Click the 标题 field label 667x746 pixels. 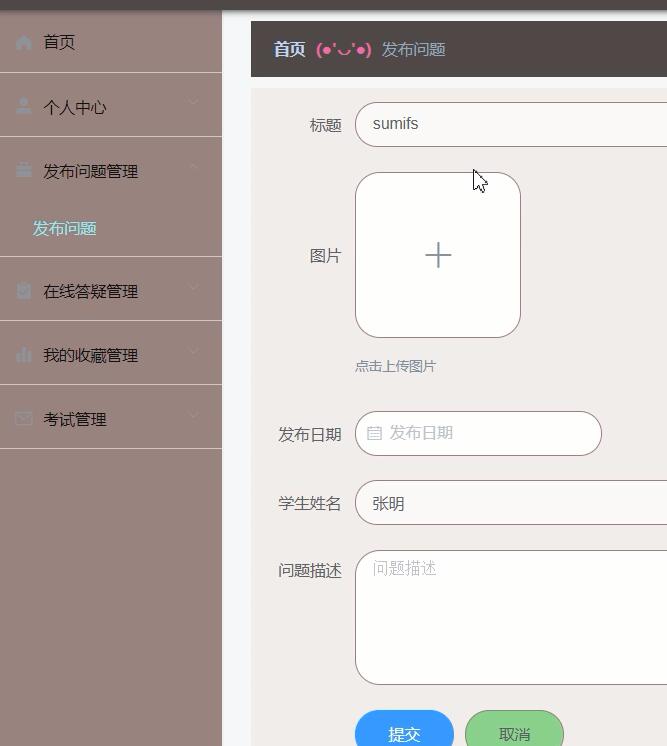pyautogui.click(x=325, y=125)
